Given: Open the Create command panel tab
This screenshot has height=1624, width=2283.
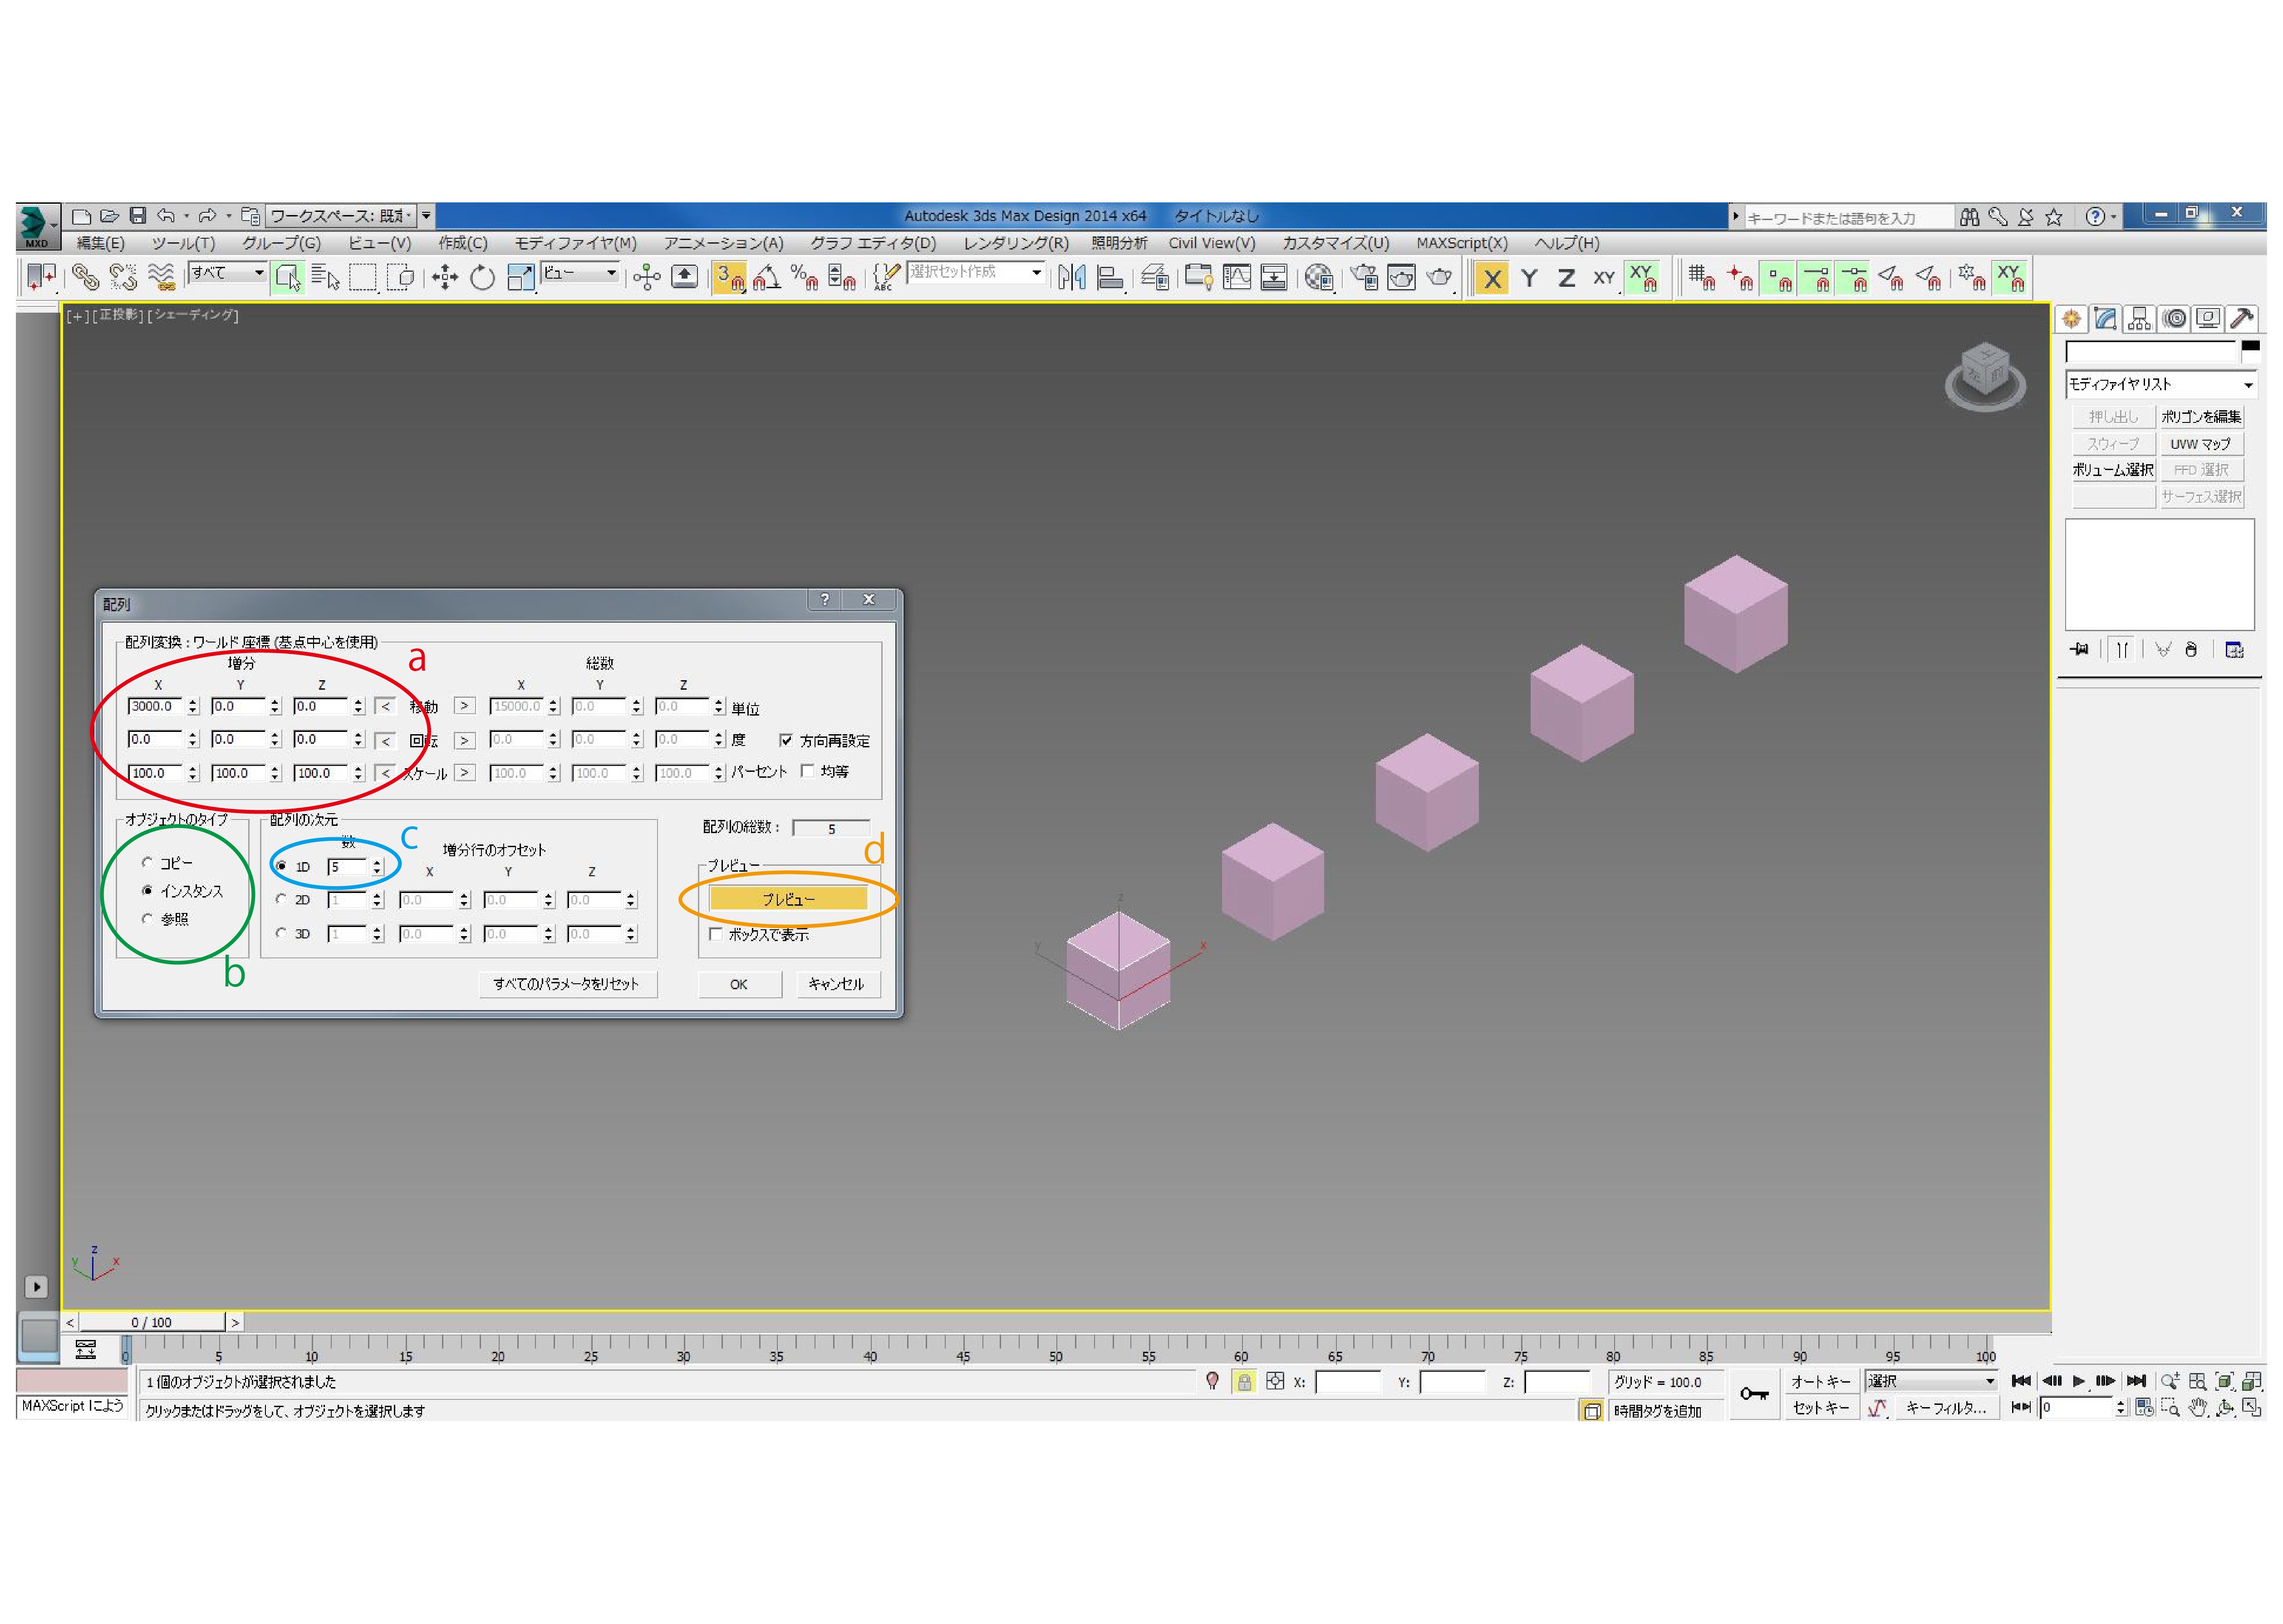Looking at the screenshot, I should pos(2071,319).
